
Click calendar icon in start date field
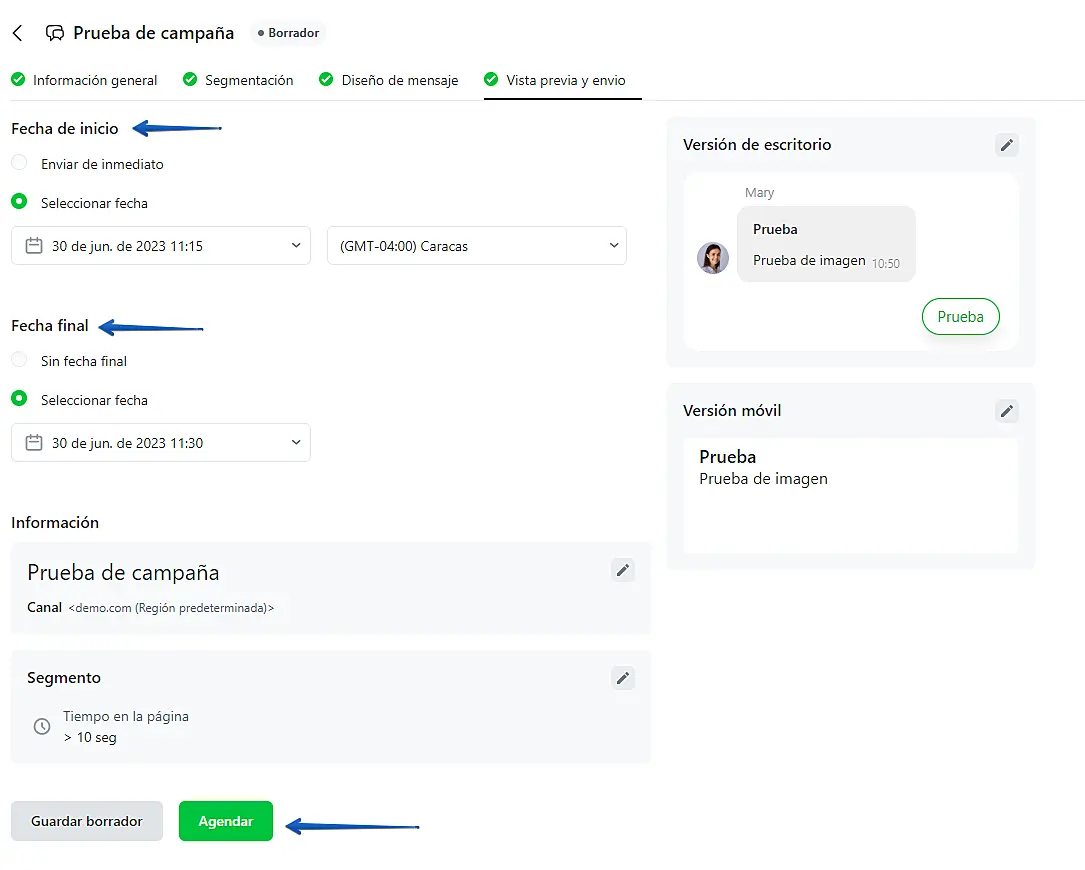click(34, 246)
